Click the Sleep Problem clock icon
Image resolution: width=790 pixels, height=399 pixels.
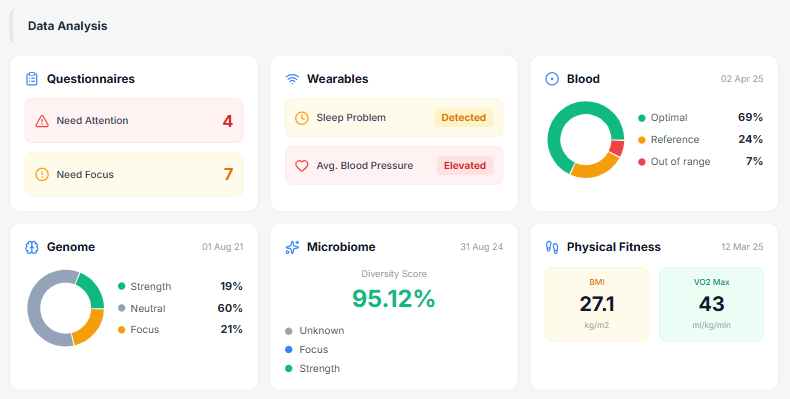point(302,118)
